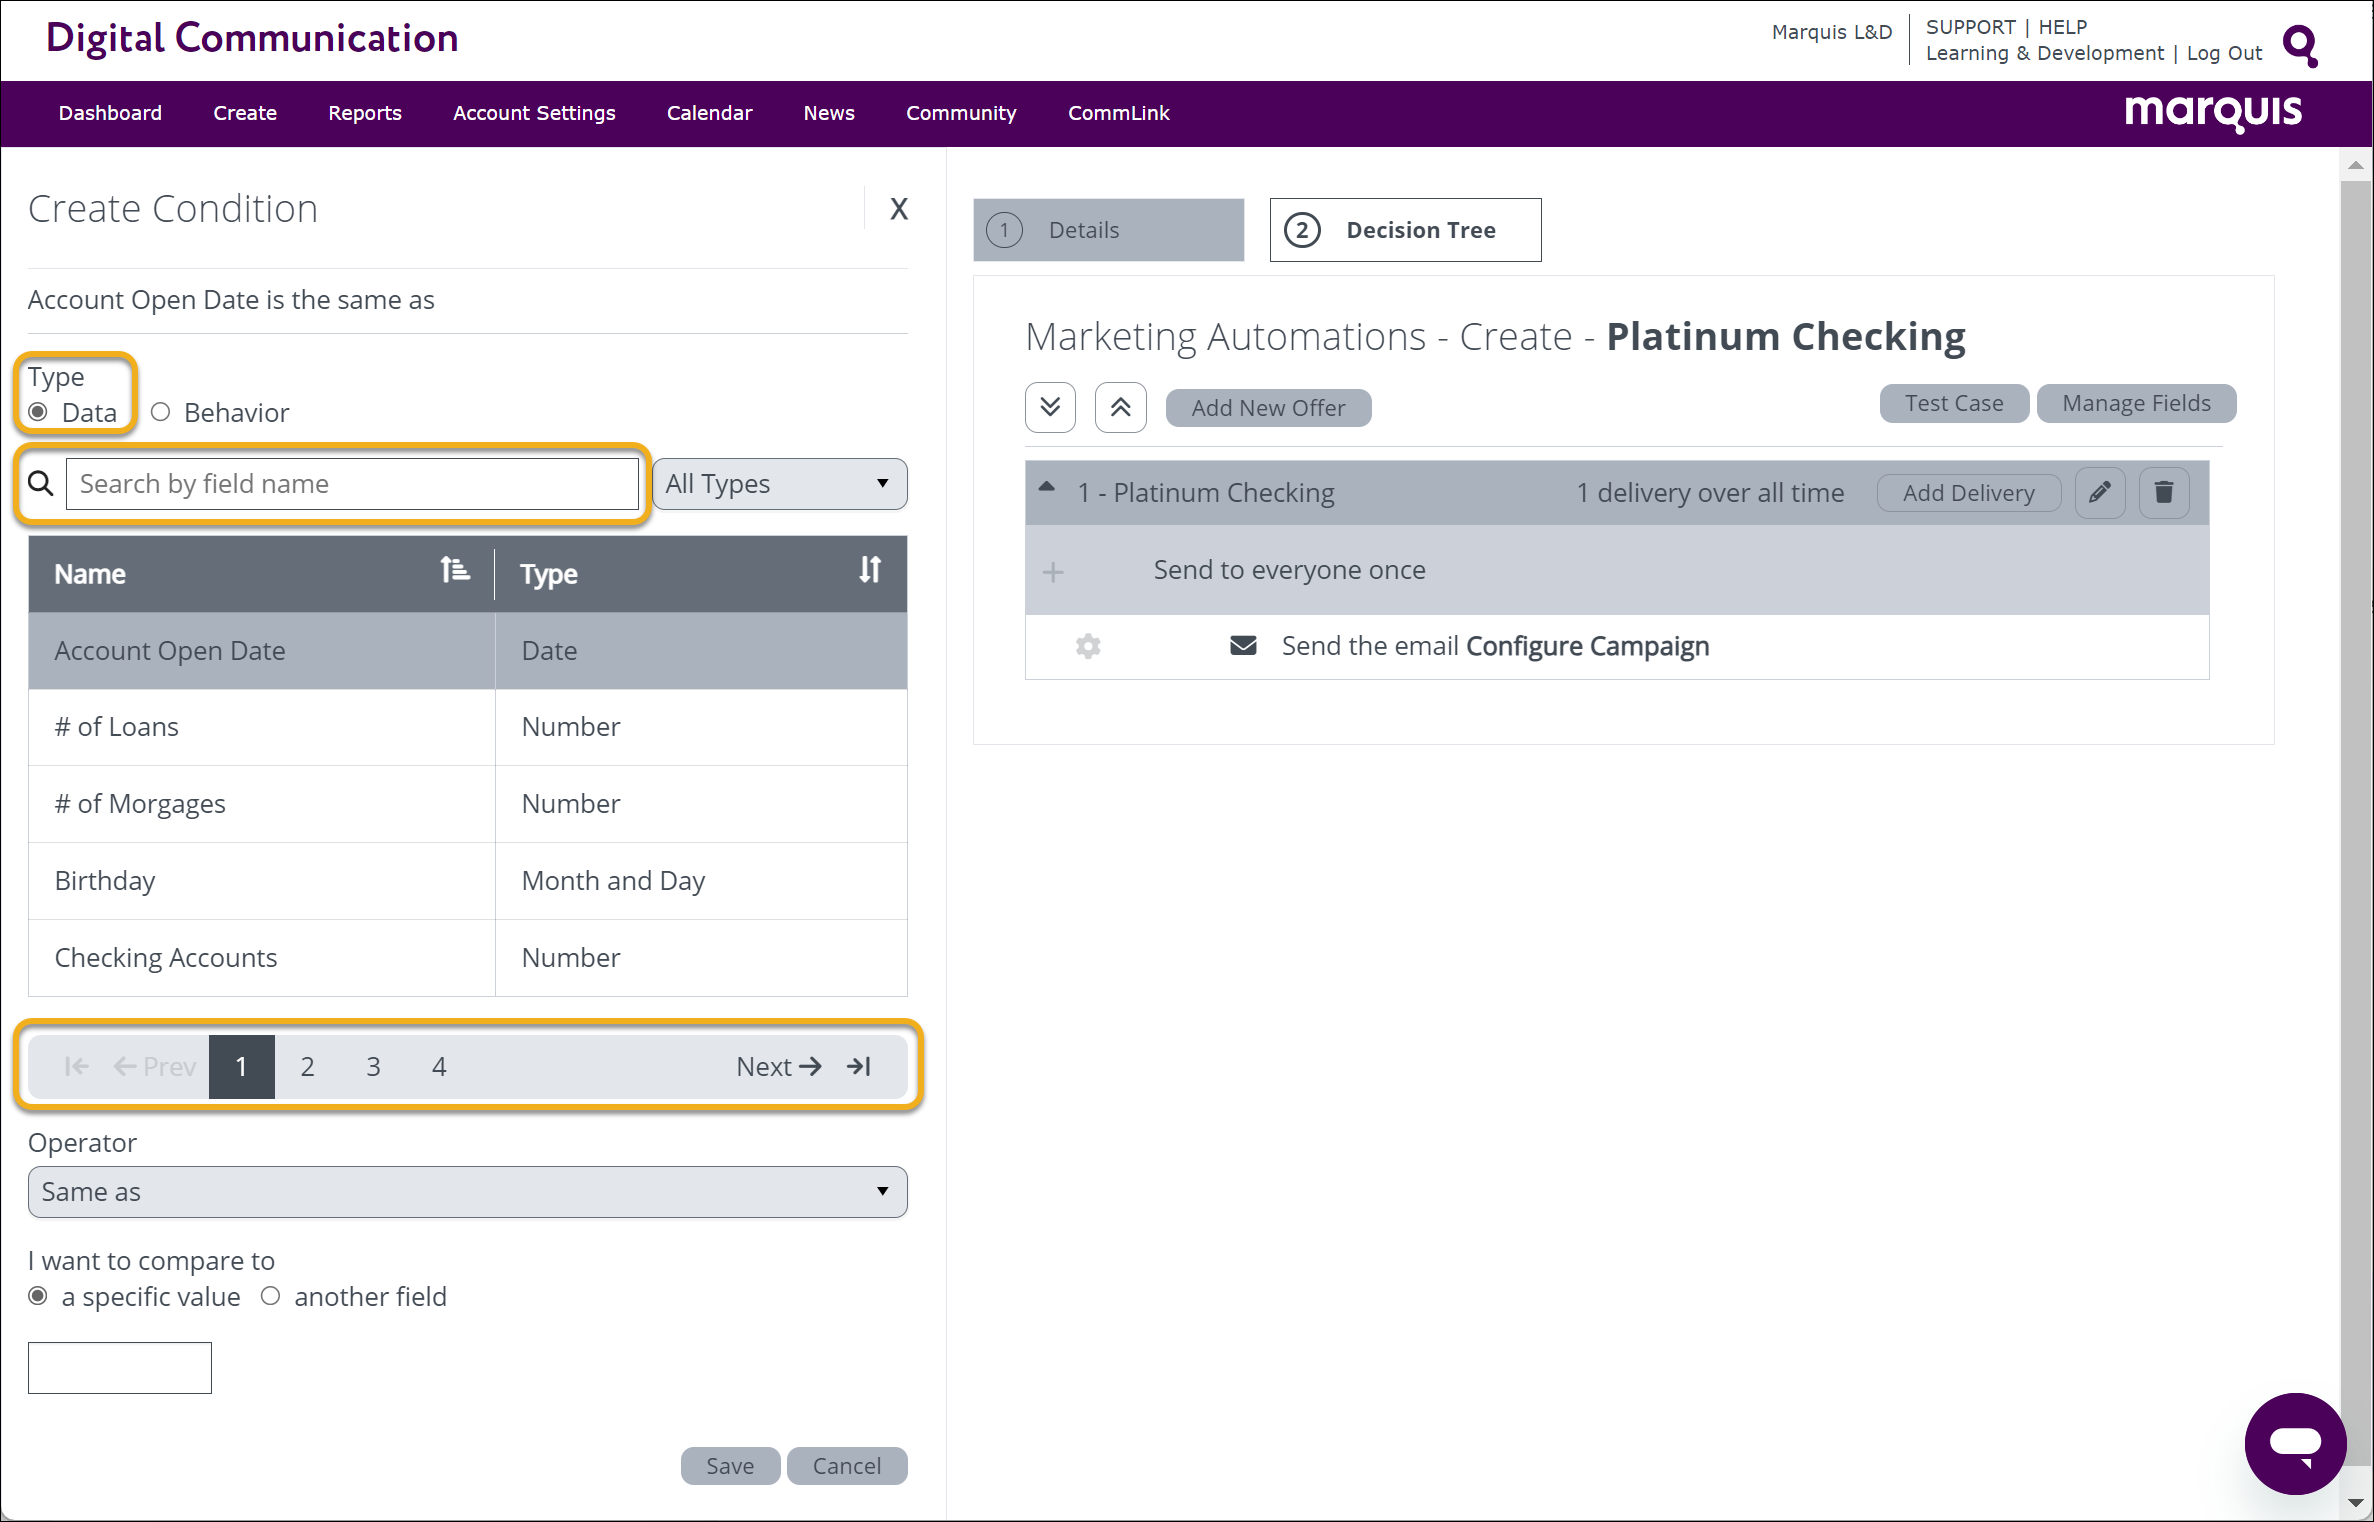
Task: Click the magnifier search icon in header
Action: [2300, 45]
